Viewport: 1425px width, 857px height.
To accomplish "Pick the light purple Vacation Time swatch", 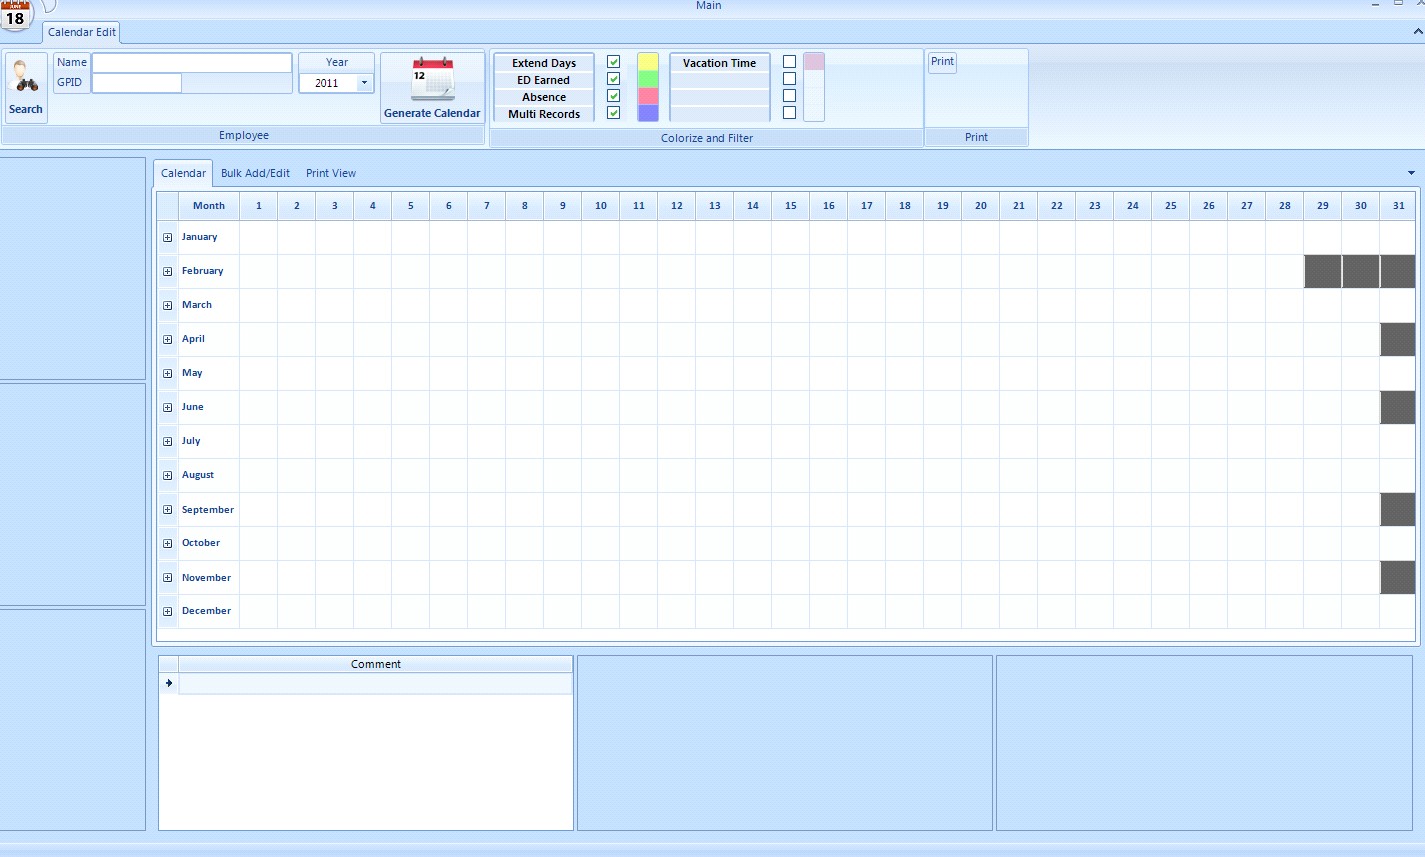I will [x=814, y=62].
